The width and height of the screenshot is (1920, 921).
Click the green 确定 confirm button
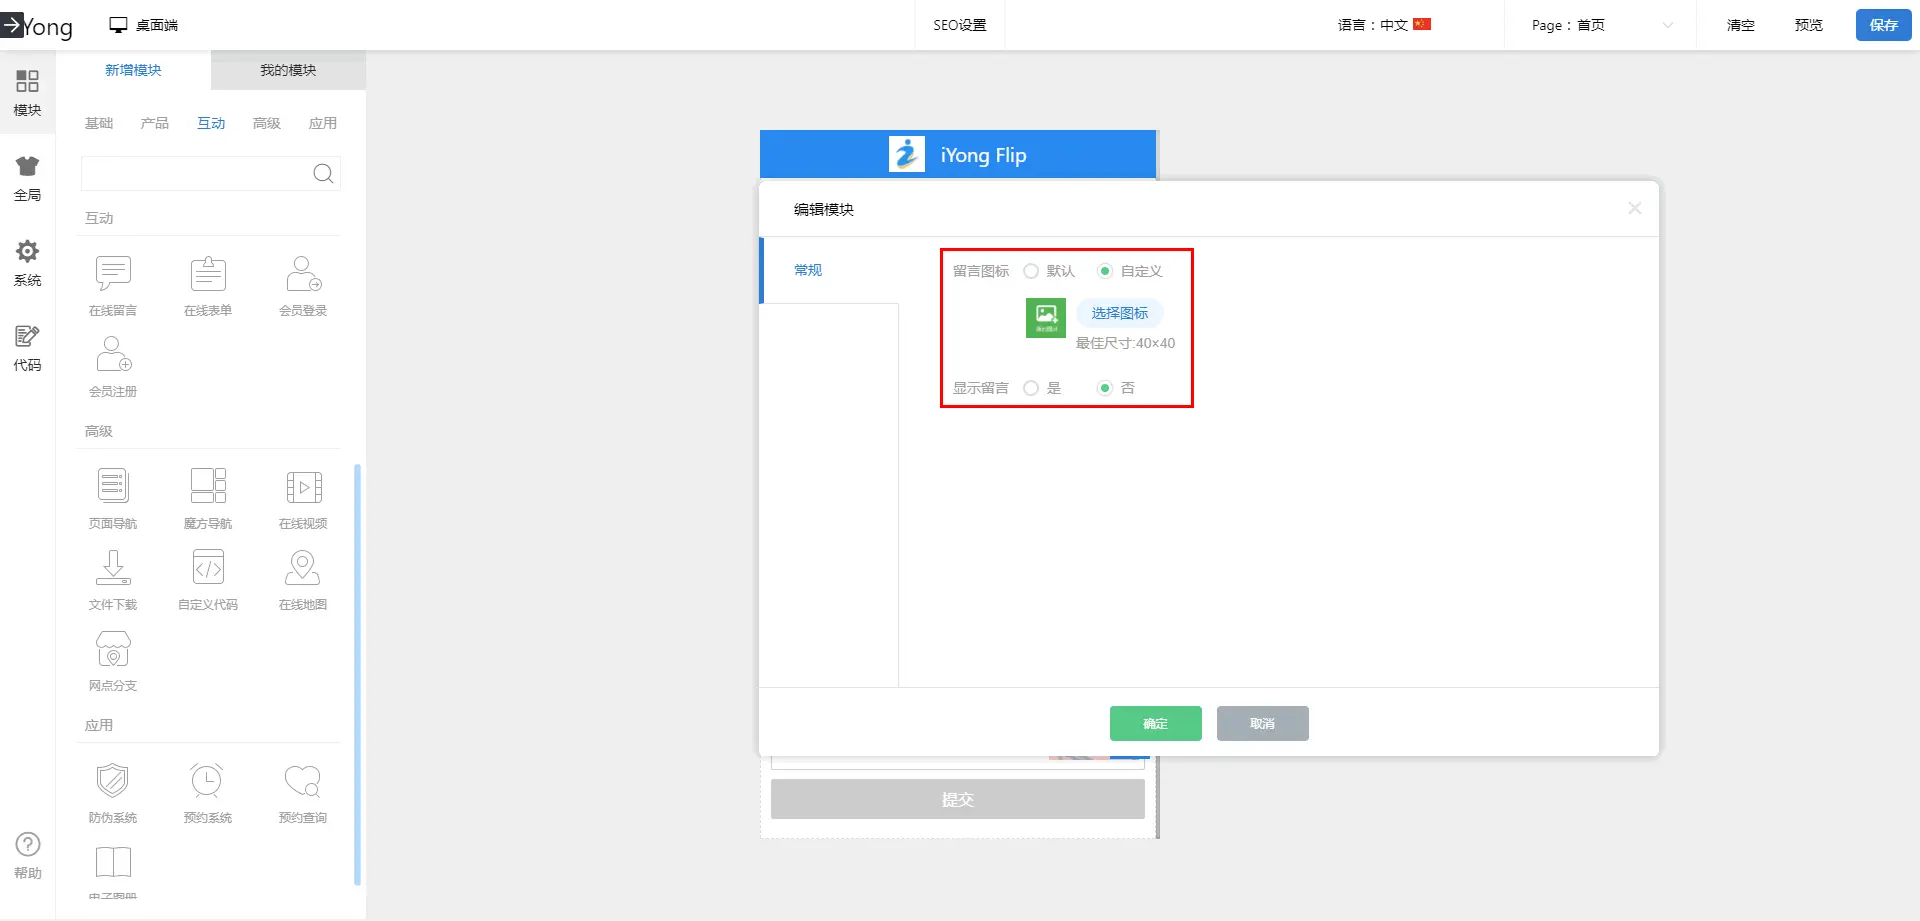1155,723
